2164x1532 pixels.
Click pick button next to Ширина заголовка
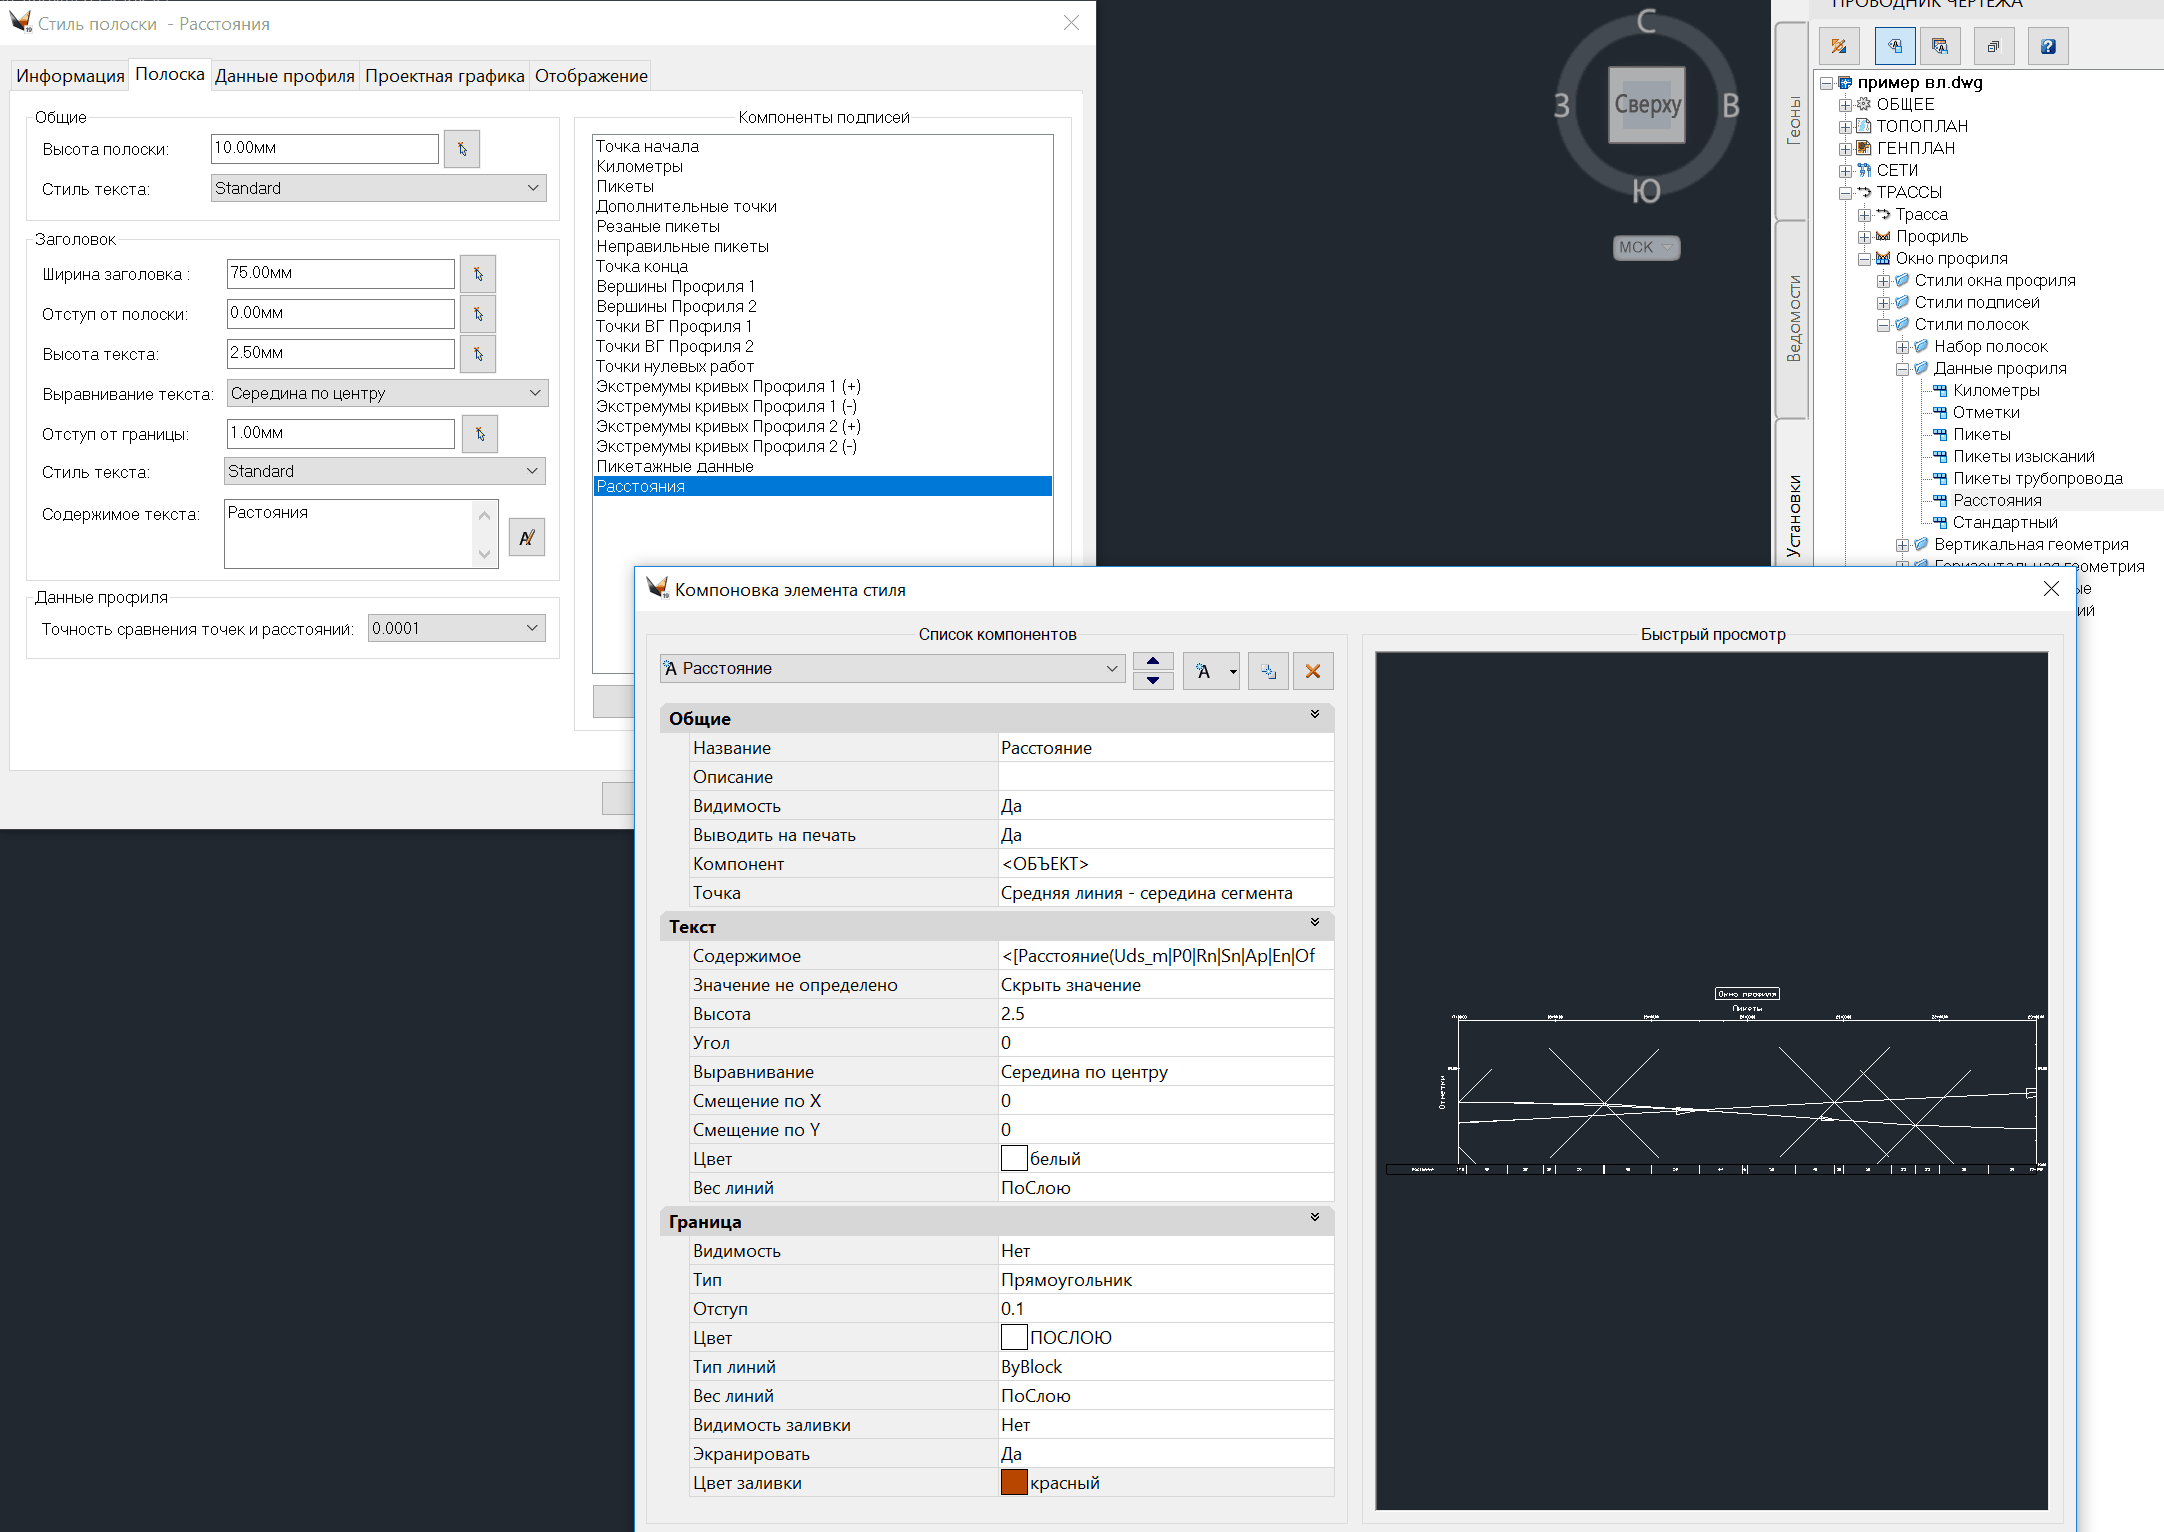(478, 274)
